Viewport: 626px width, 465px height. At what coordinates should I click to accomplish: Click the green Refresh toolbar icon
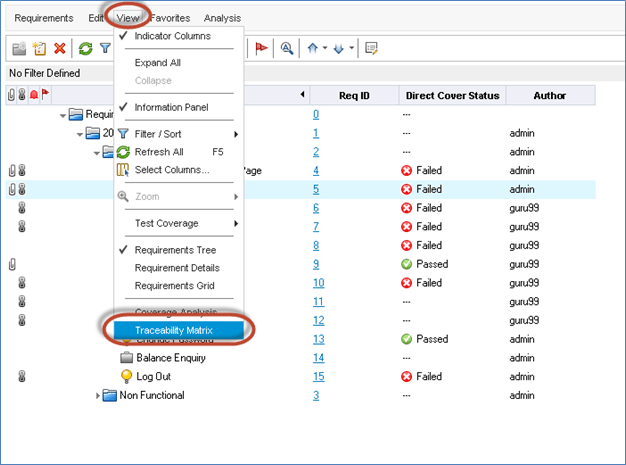pos(86,48)
